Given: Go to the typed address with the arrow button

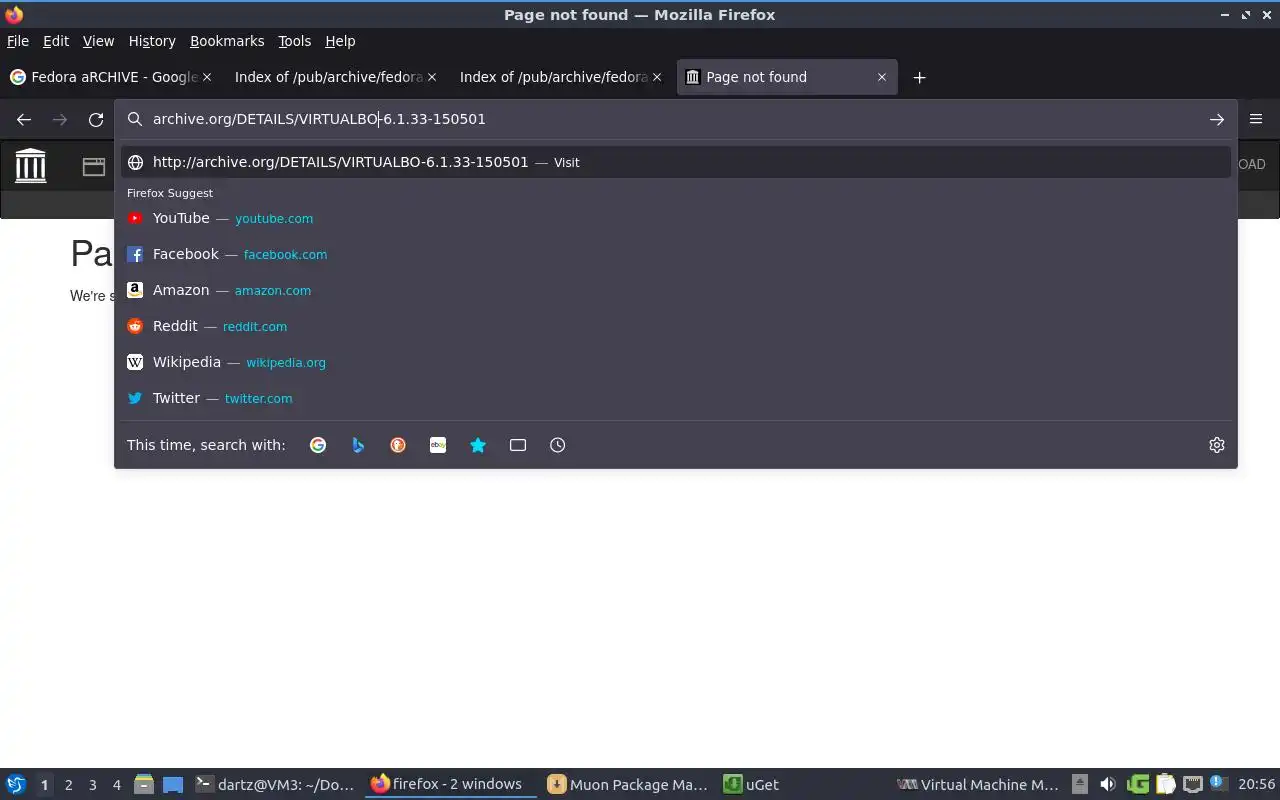Looking at the screenshot, I should click(1216, 119).
